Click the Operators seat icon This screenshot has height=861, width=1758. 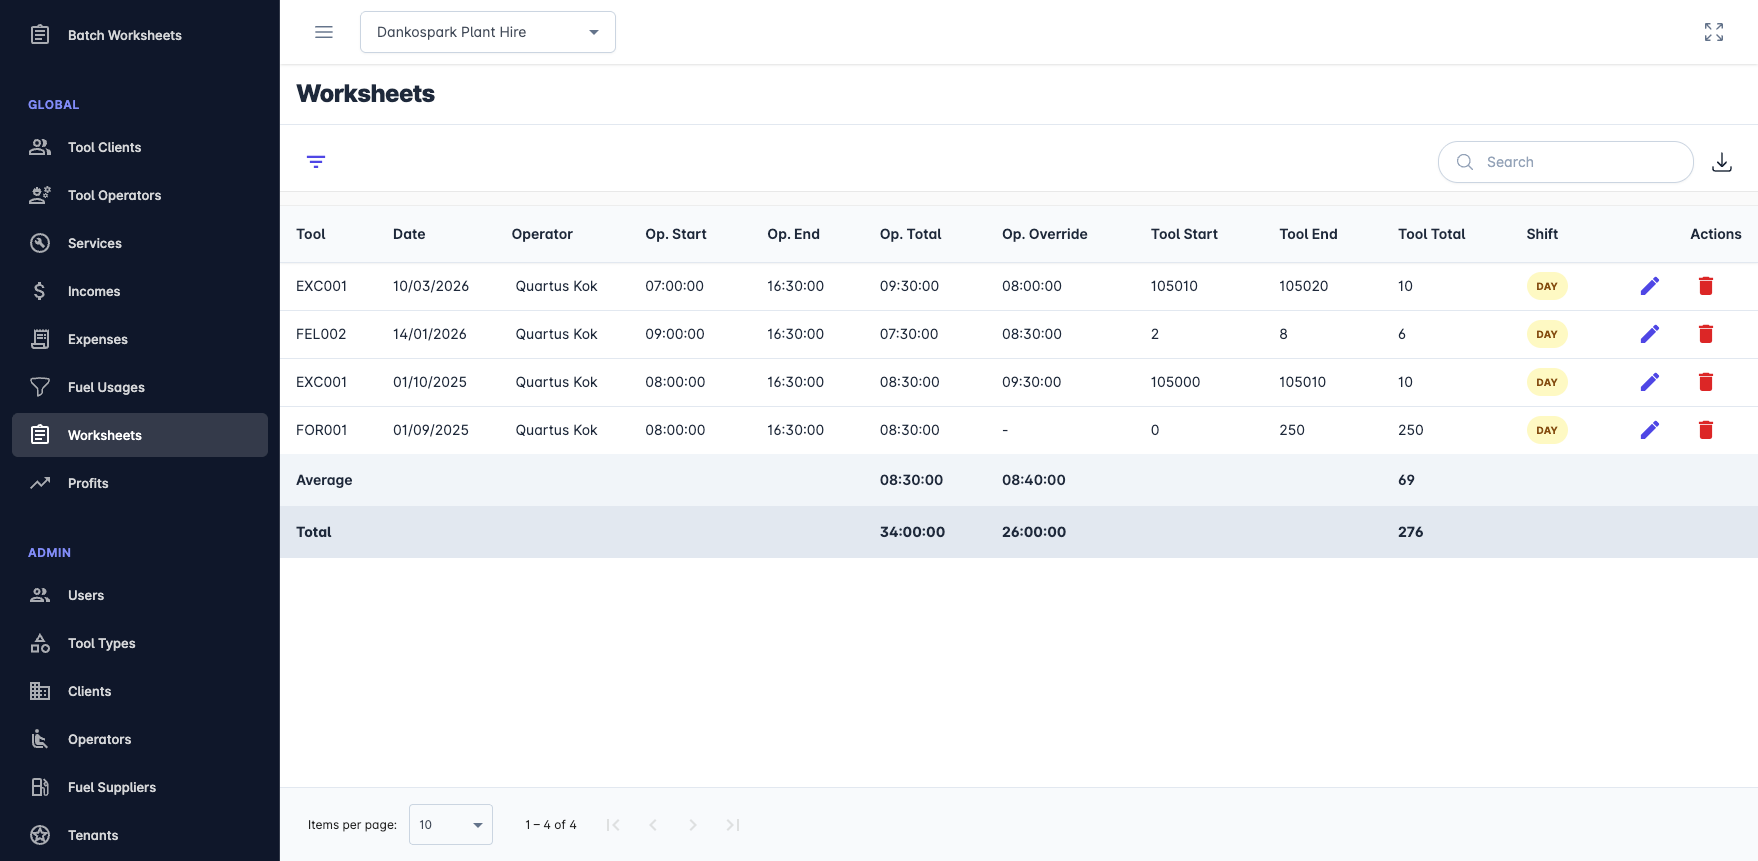coord(40,739)
